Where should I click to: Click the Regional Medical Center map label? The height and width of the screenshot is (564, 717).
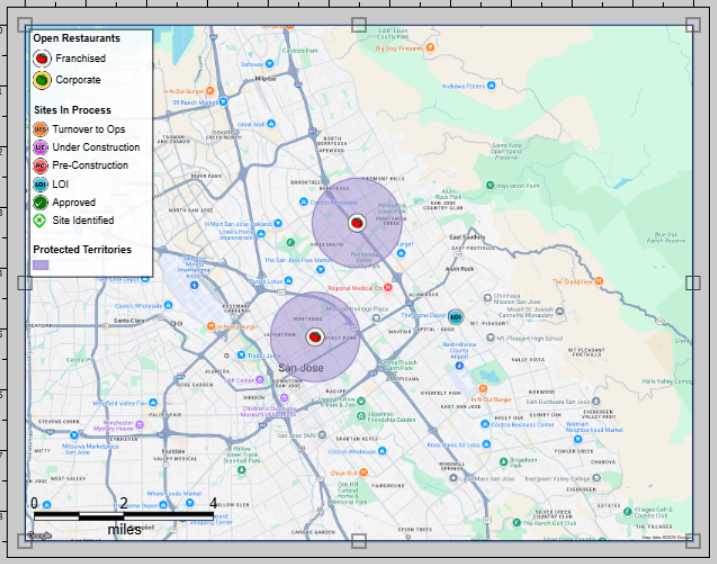(x=356, y=288)
